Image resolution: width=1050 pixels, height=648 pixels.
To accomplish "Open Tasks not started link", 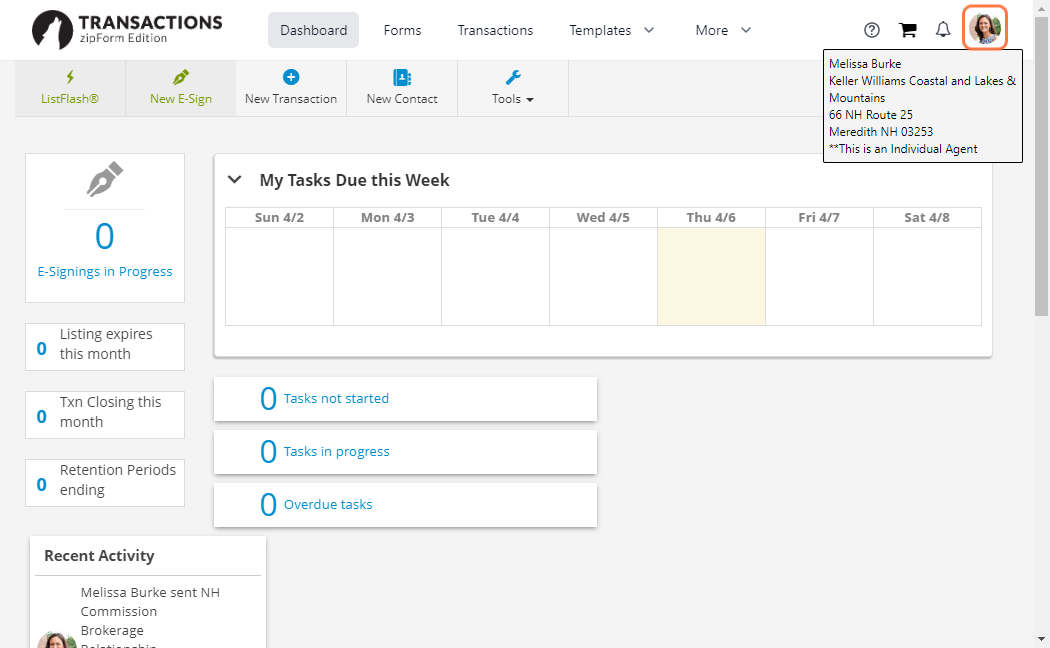I will 336,398.
